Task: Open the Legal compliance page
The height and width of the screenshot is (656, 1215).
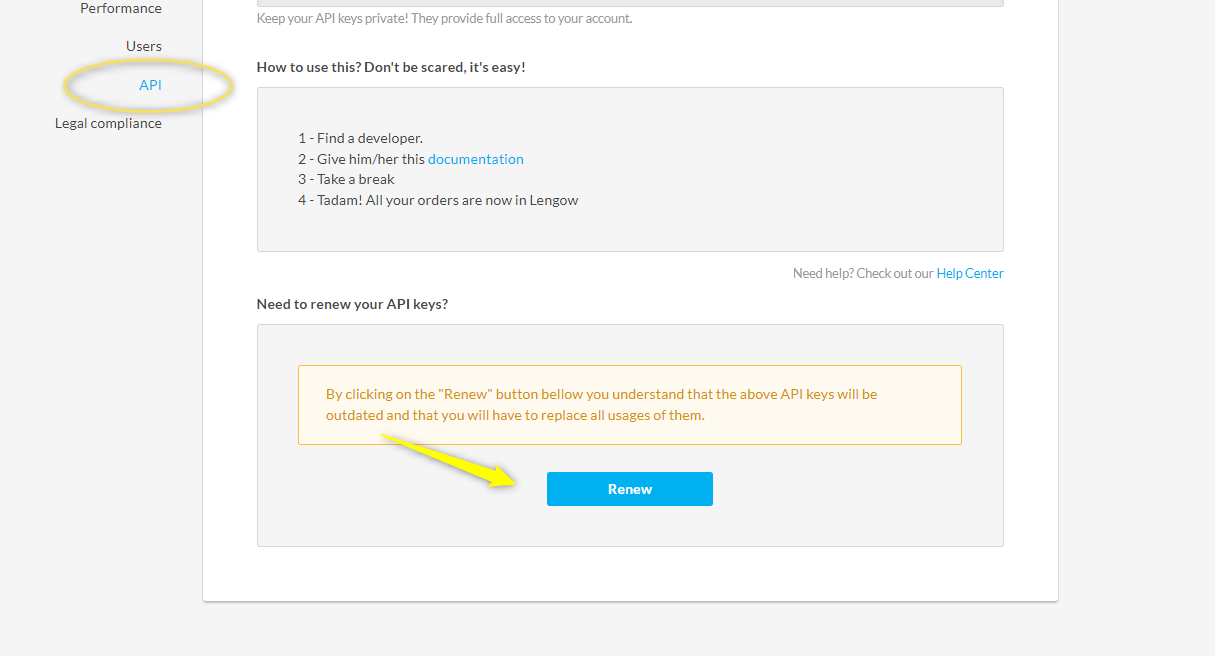Action: [x=108, y=123]
